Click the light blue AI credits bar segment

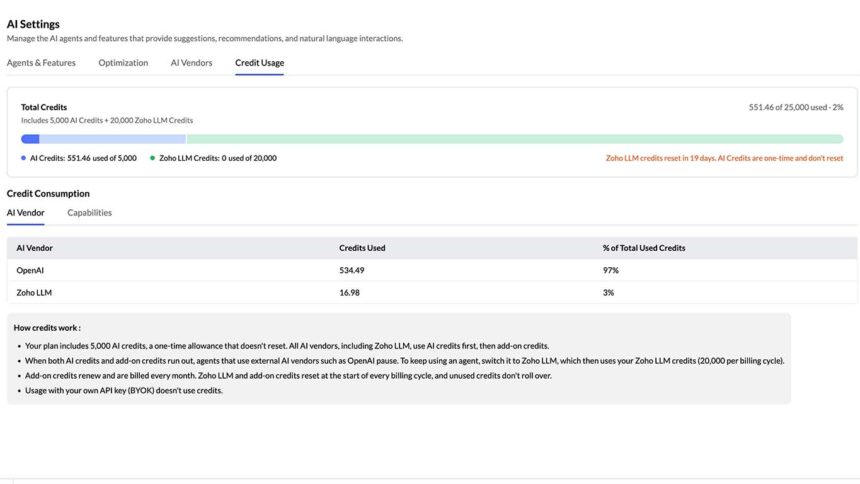112,139
